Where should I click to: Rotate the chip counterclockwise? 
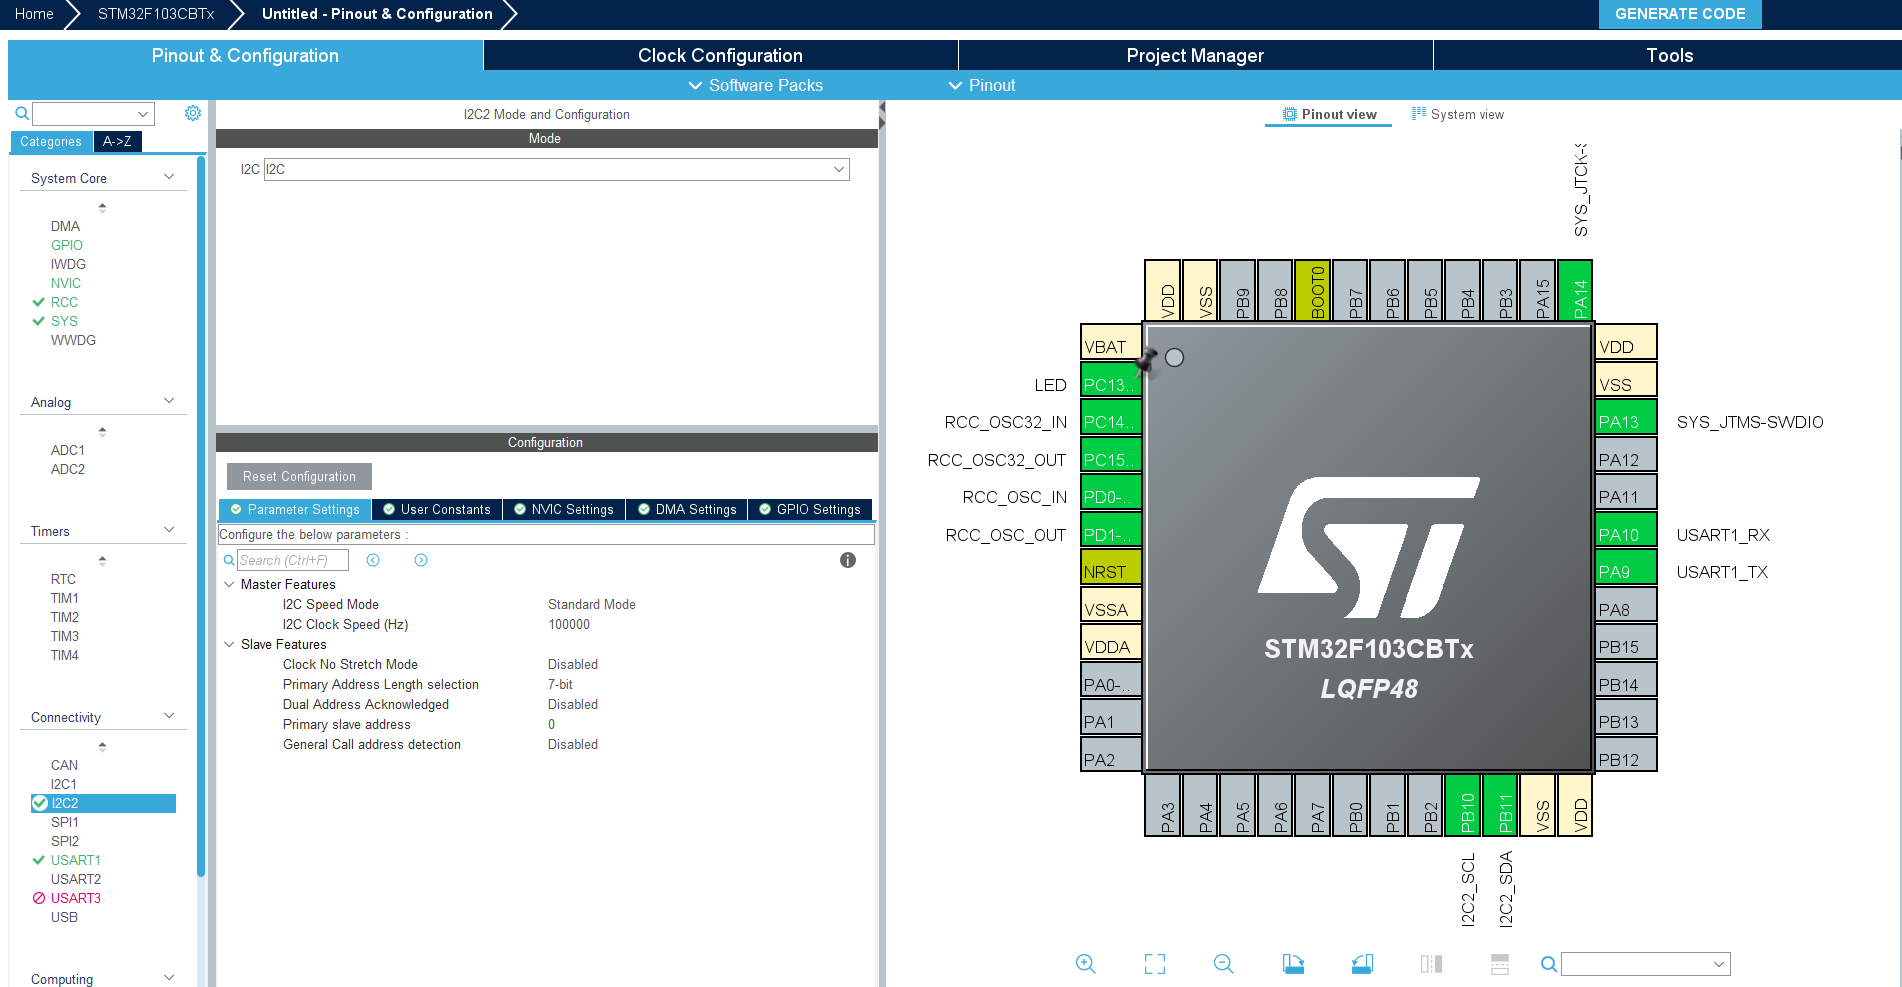click(1362, 963)
